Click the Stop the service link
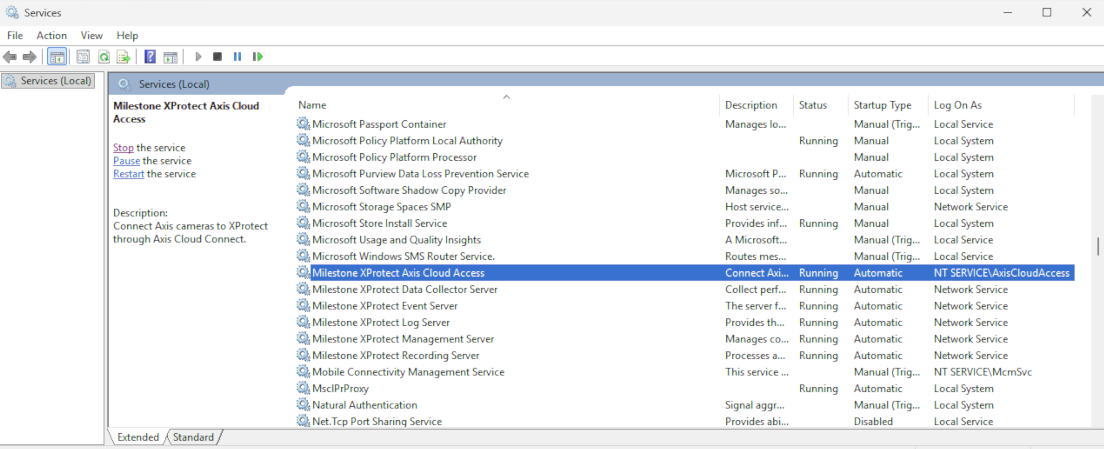The height and width of the screenshot is (449, 1104). pyautogui.click(x=123, y=148)
